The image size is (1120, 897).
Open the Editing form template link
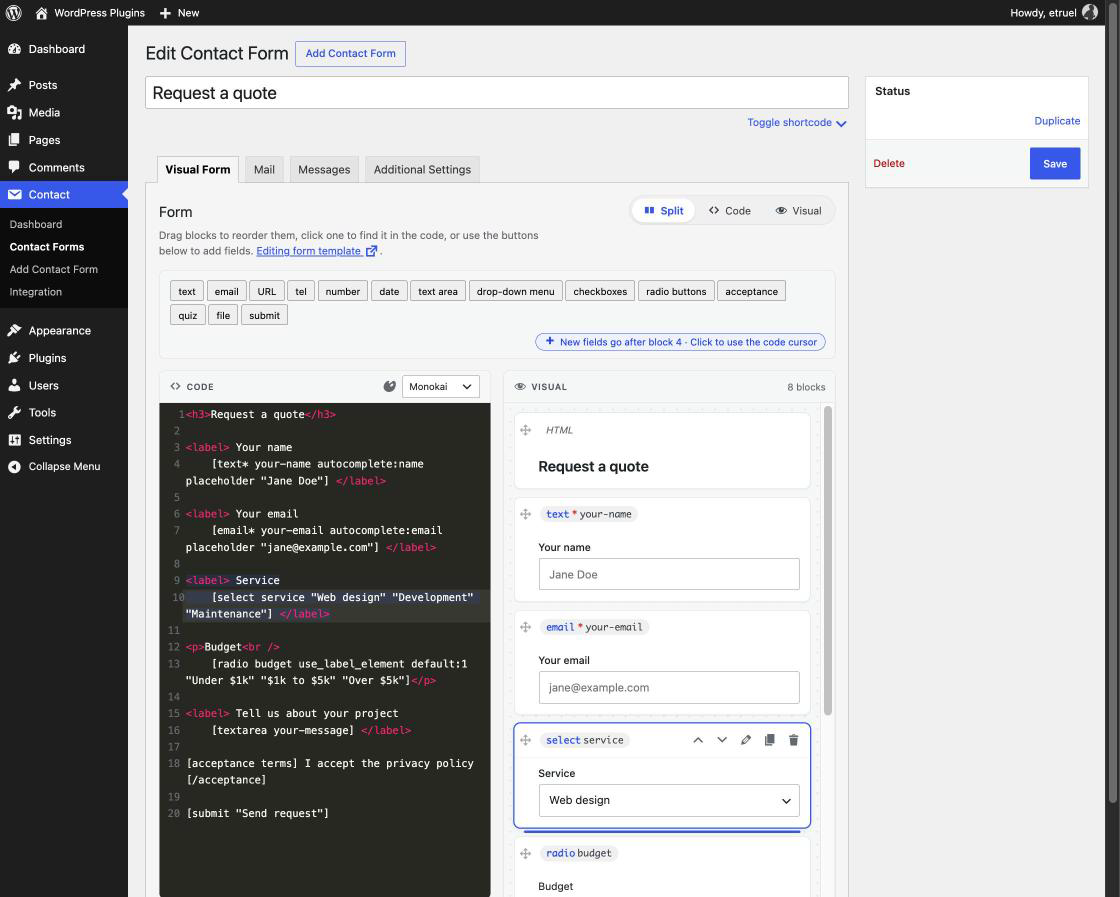pos(309,251)
